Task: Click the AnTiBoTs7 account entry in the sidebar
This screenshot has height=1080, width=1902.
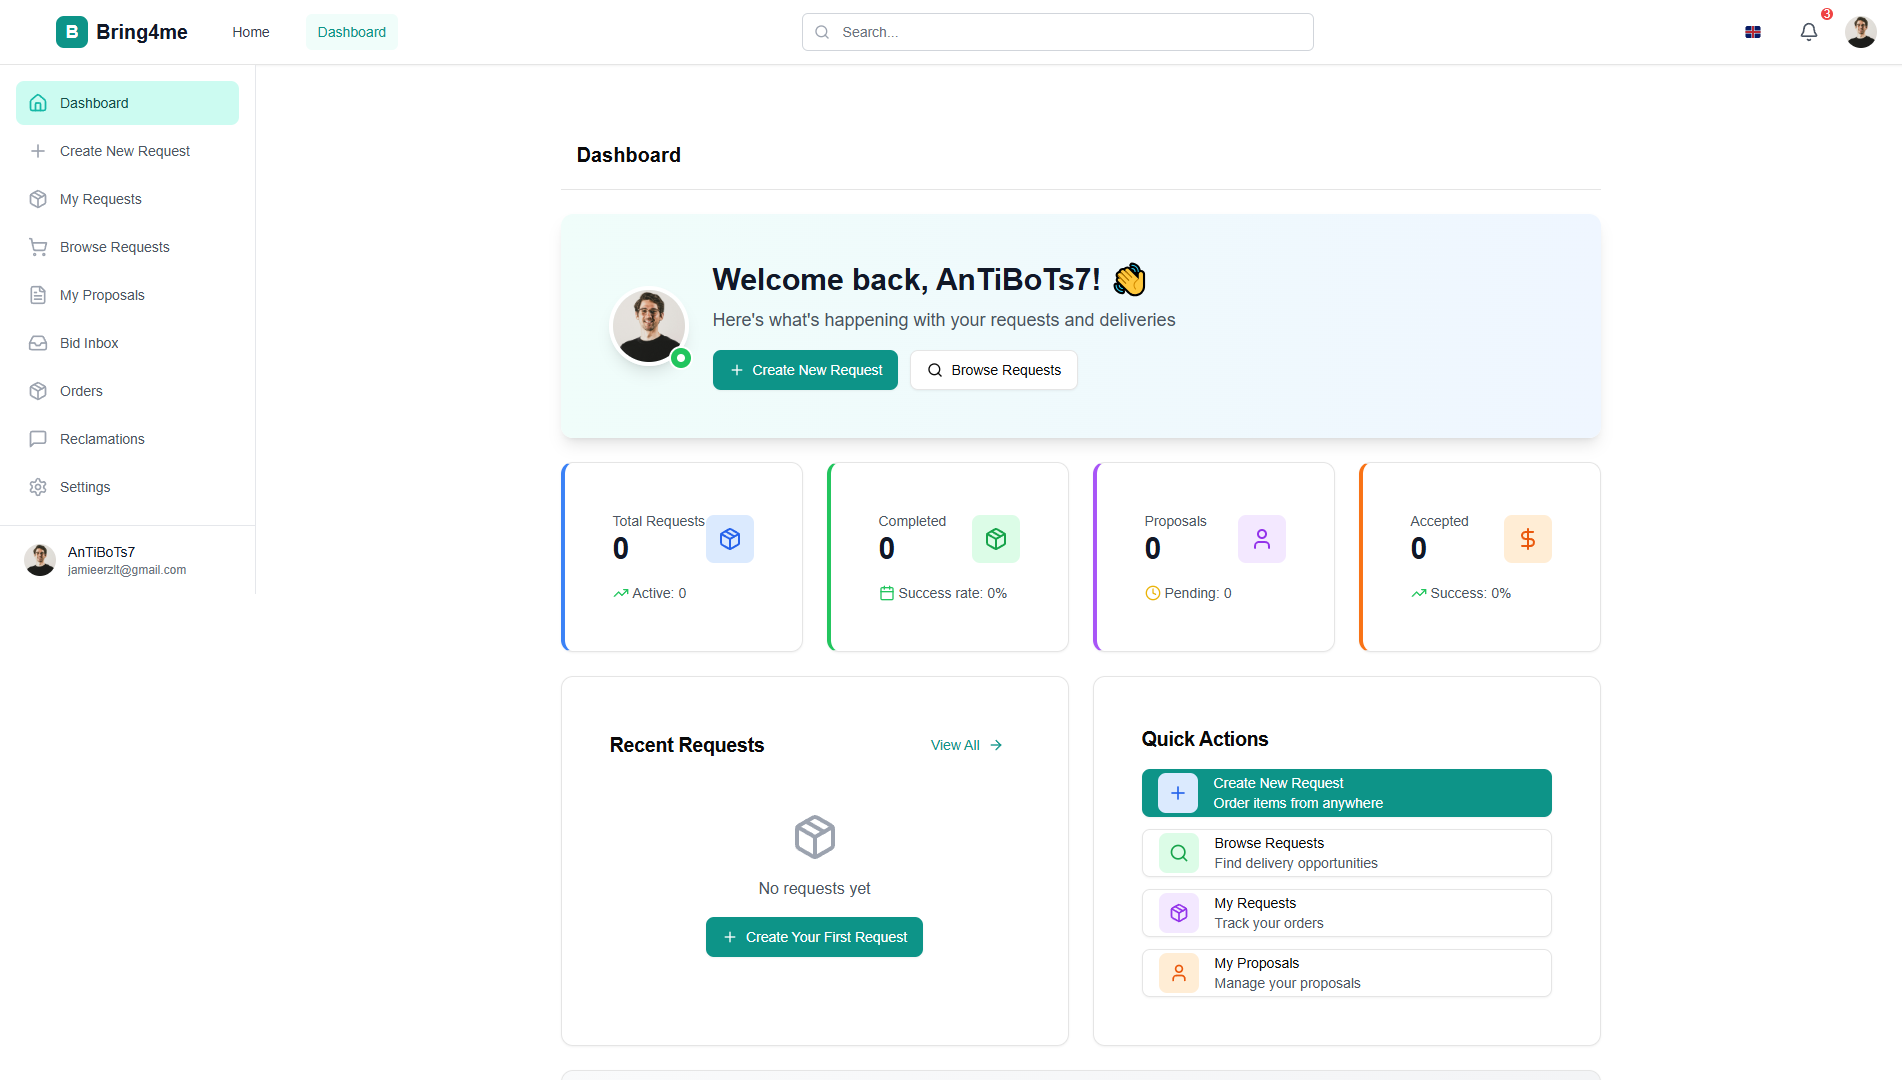Action: pos(127,560)
